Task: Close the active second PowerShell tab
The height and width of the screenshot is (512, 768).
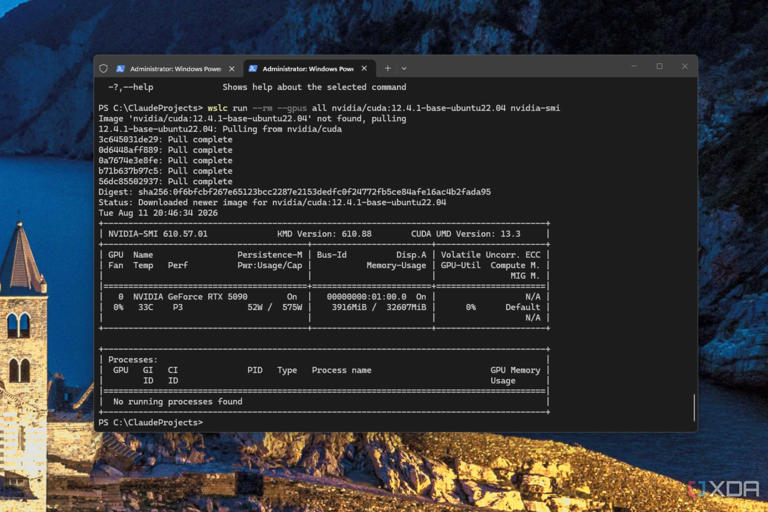Action: coord(364,69)
